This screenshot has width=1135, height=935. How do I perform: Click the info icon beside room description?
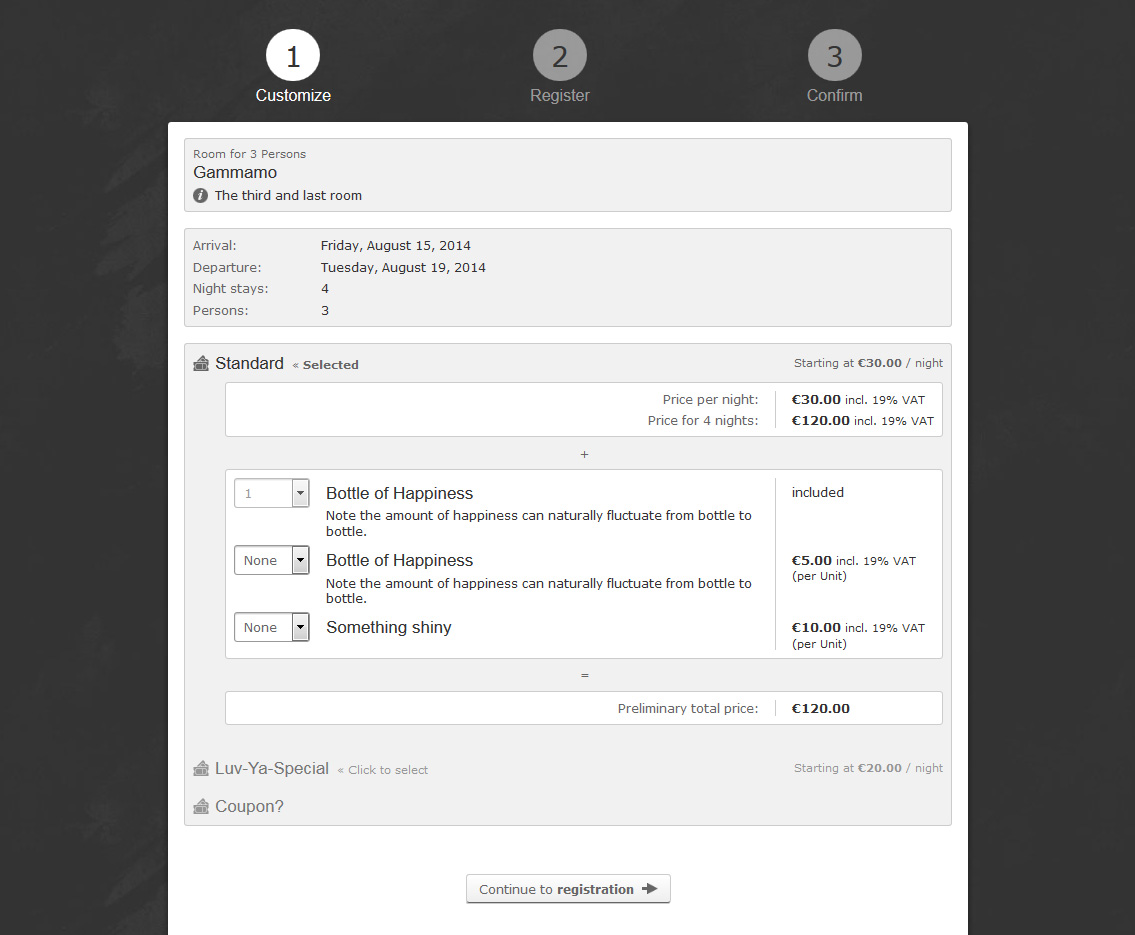tap(200, 196)
